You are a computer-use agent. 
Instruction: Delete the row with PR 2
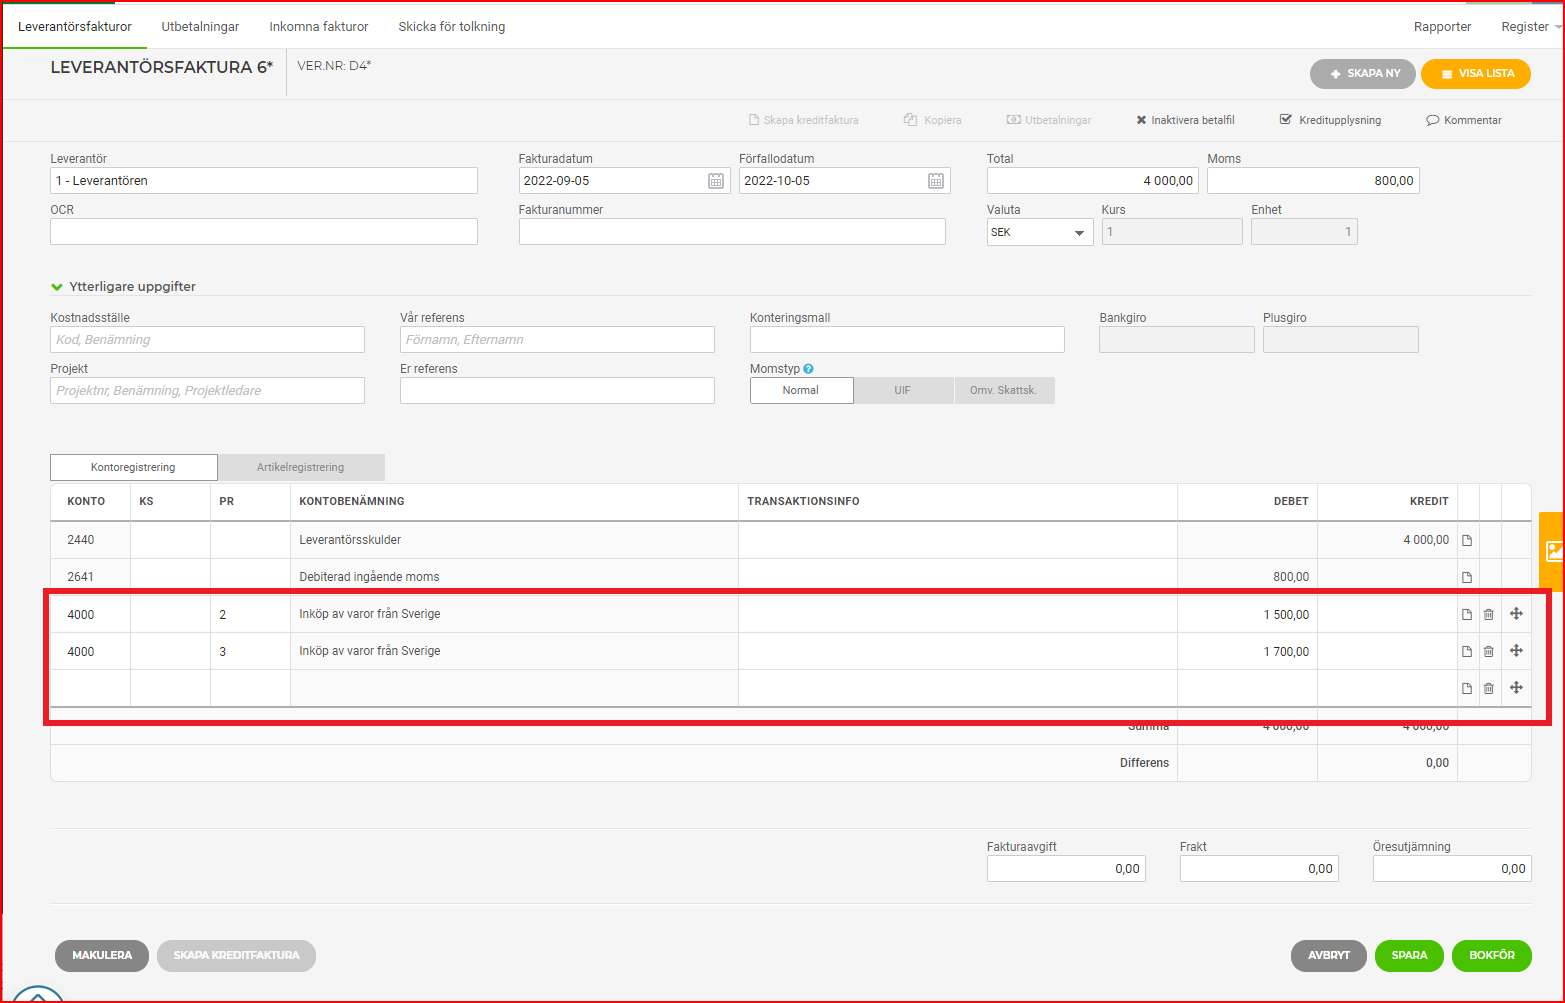1489,614
